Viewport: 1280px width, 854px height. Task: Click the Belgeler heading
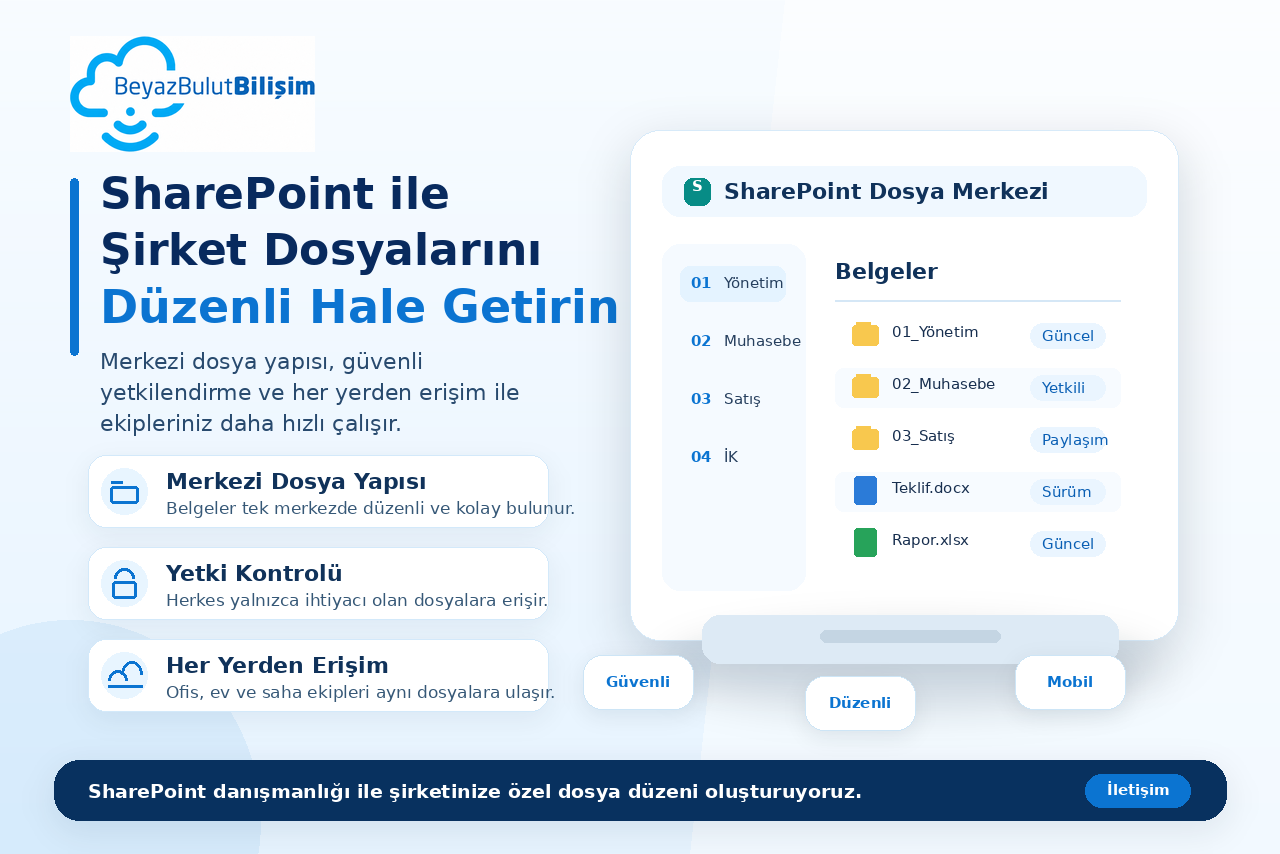(886, 272)
